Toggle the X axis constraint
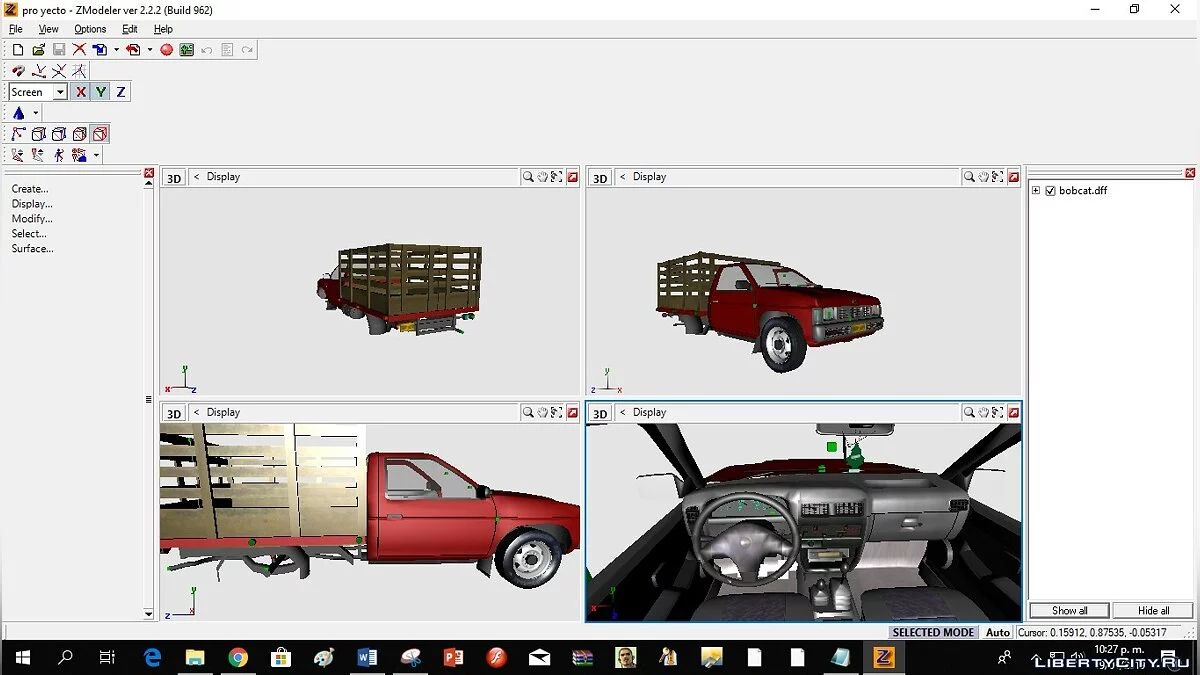 81,92
